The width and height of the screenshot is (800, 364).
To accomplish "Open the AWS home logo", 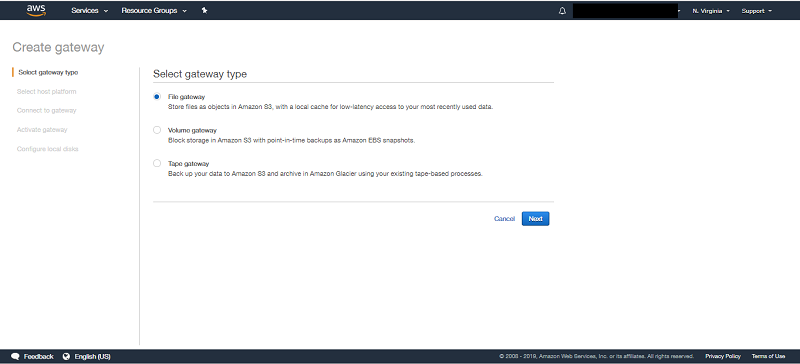I will (x=36, y=10).
